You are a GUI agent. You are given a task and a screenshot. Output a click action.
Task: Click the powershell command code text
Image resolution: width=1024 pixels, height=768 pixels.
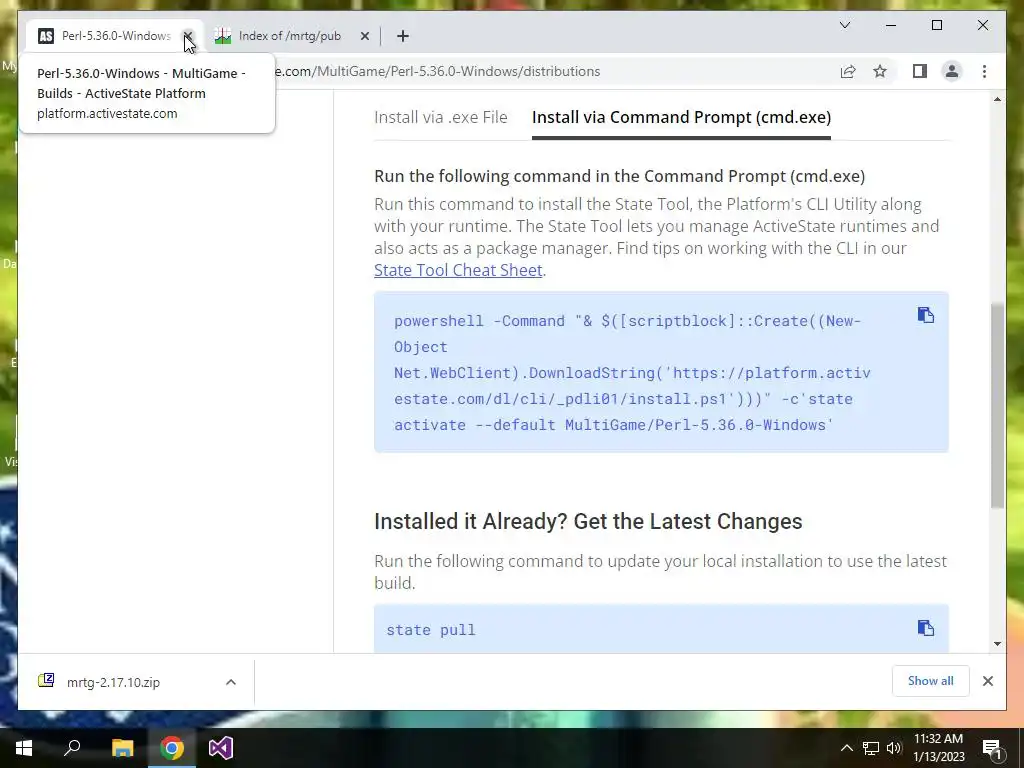coord(632,373)
